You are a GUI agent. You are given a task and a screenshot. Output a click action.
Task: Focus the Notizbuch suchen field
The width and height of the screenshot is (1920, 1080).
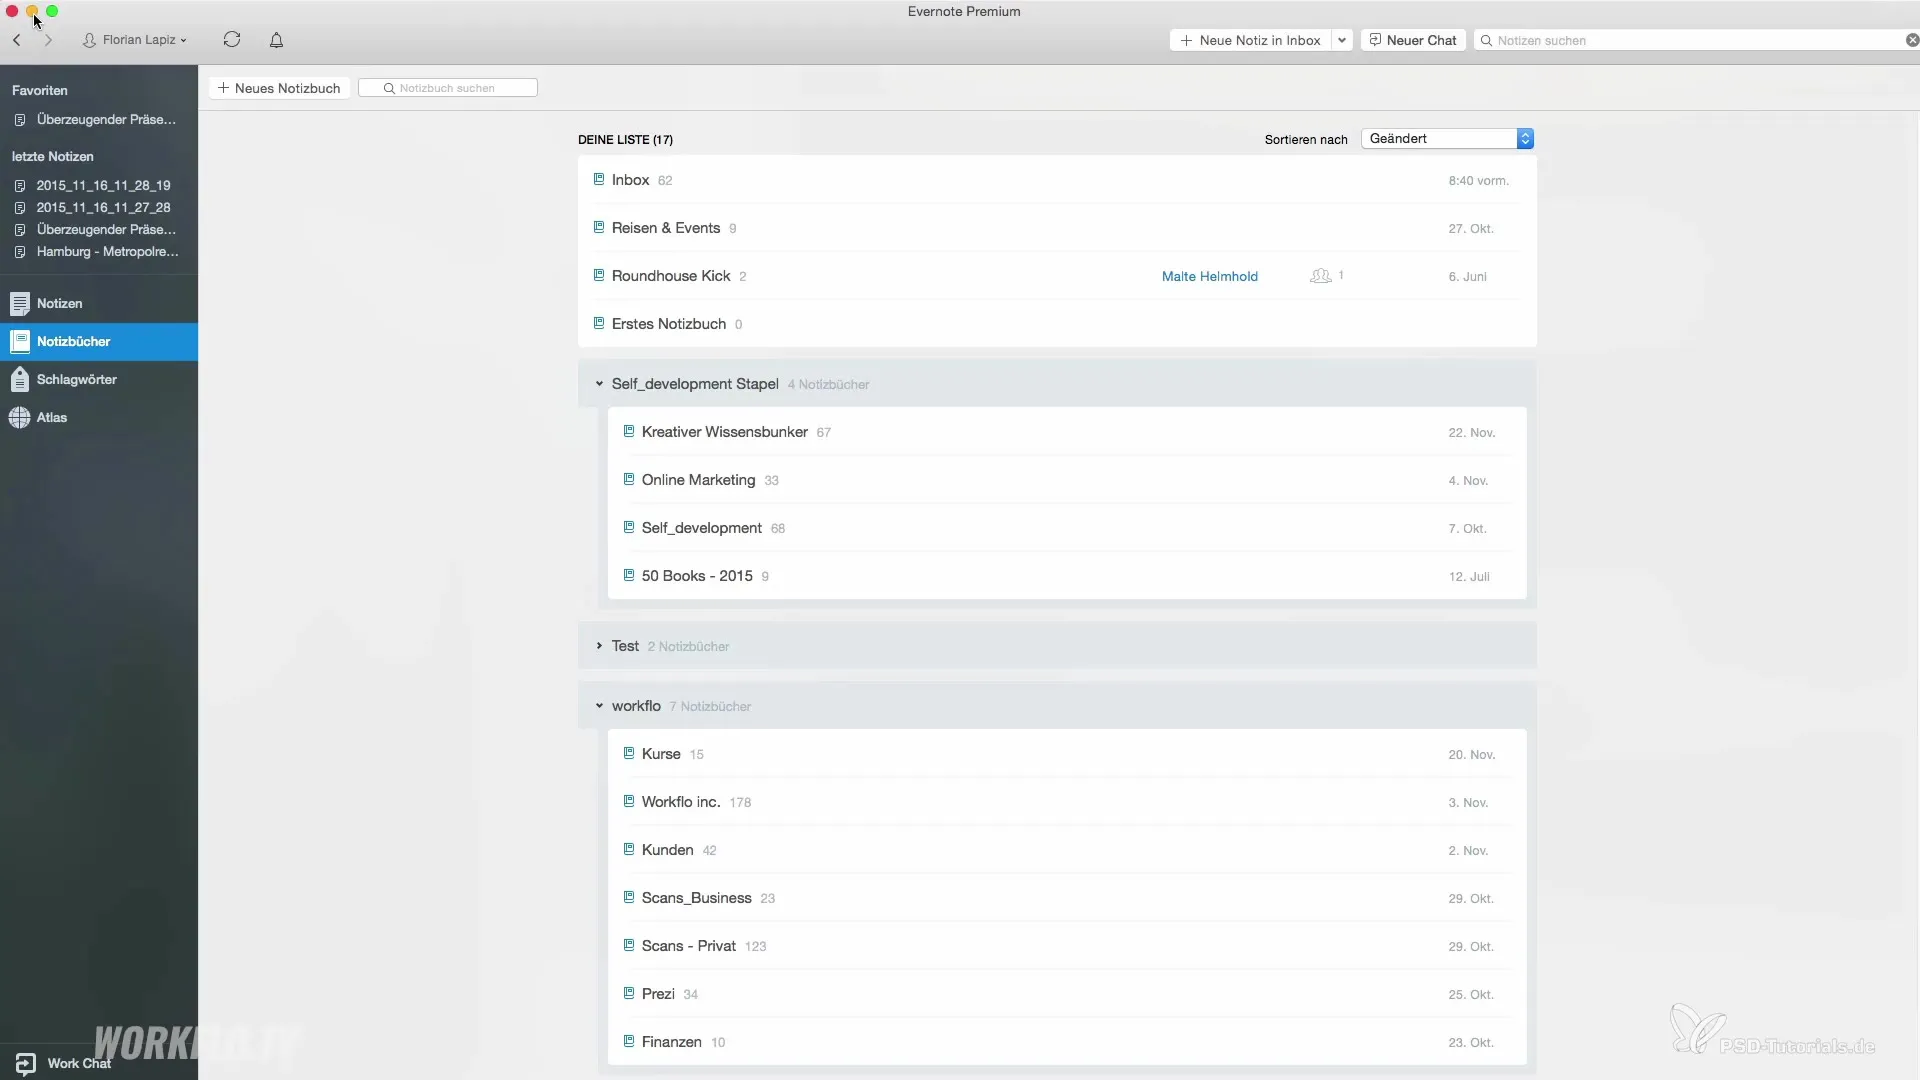pyautogui.click(x=448, y=88)
